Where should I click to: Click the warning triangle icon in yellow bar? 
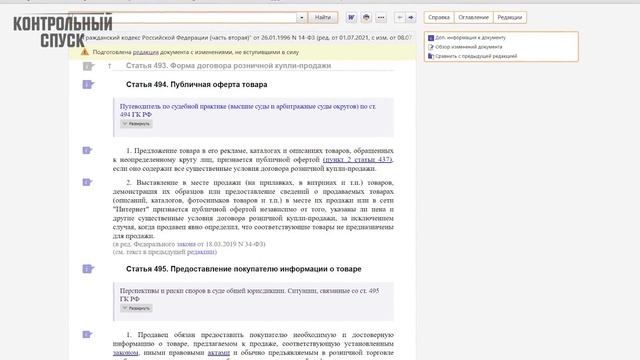pos(84,52)
